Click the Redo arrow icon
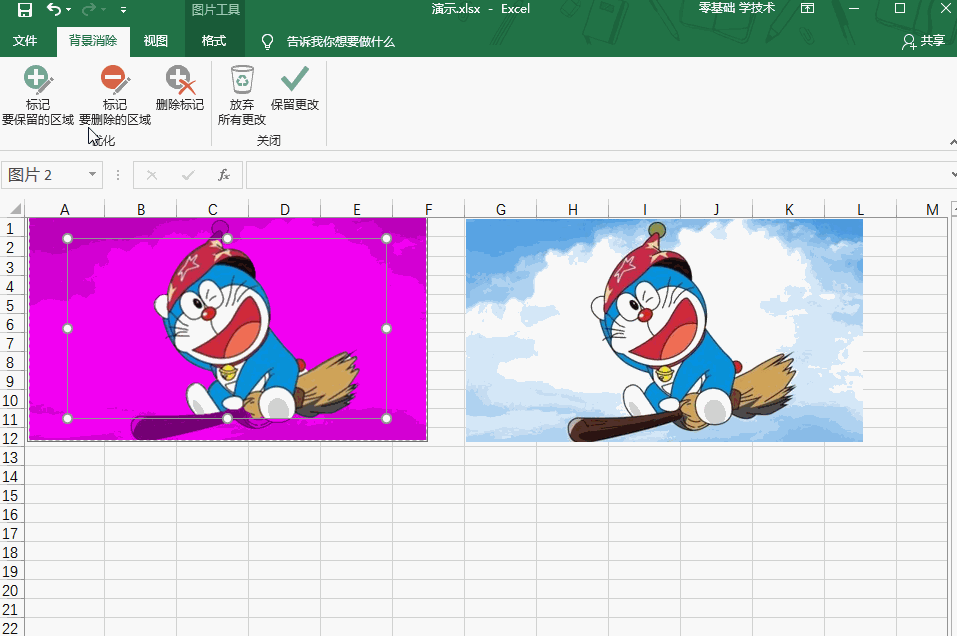Image resolution: width=957 pixels, height=636 pixels. pos(89,10)
